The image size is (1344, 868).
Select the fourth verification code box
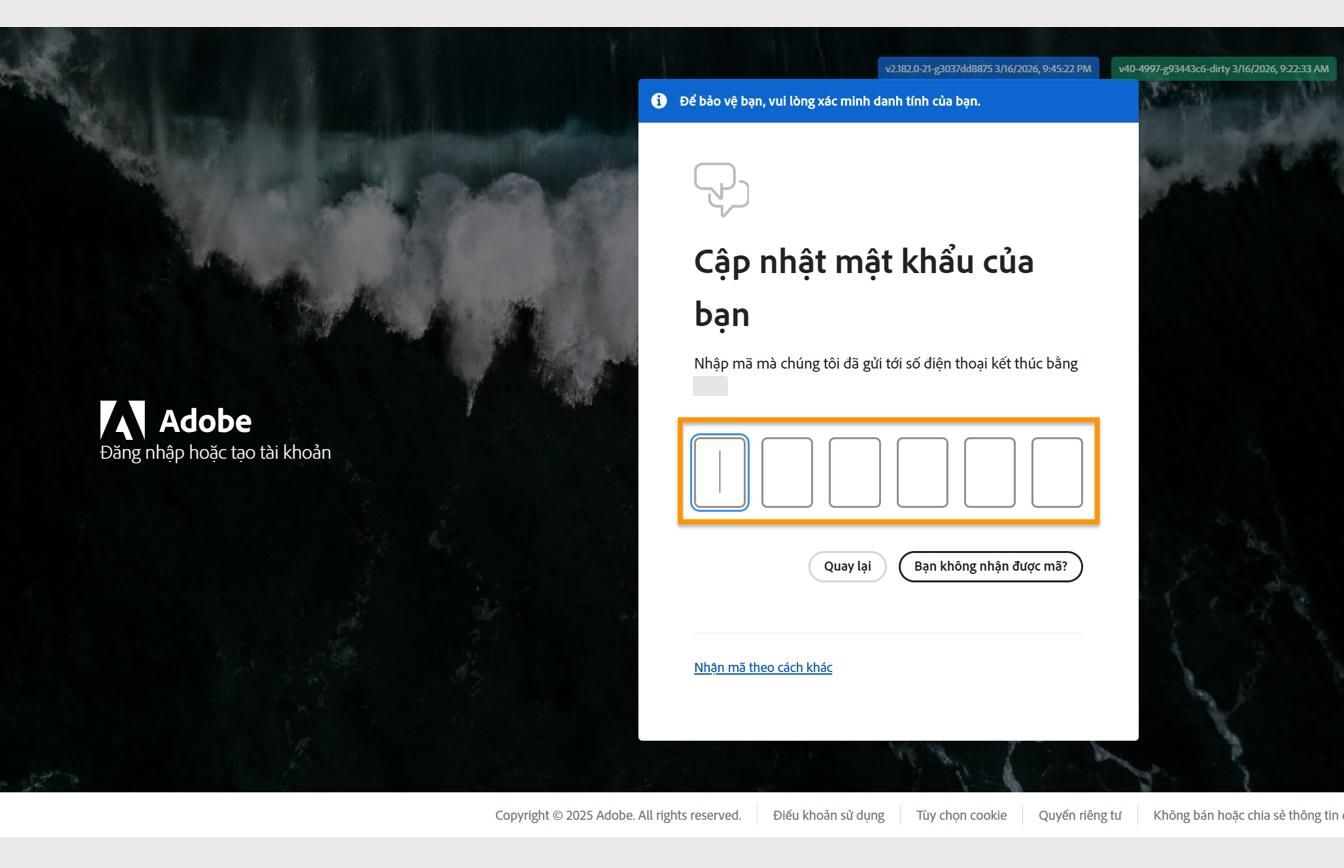pos(923,471)
